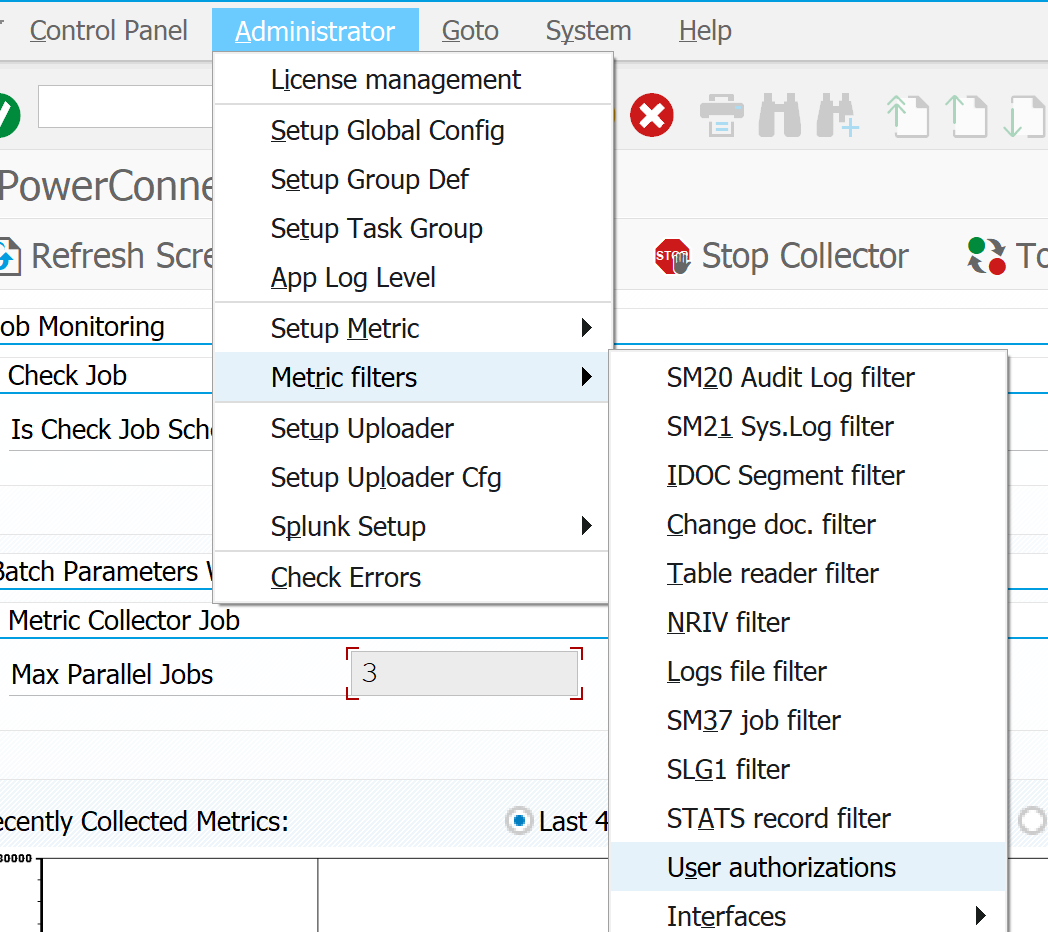Click the Print icon in toolbar

720,116
